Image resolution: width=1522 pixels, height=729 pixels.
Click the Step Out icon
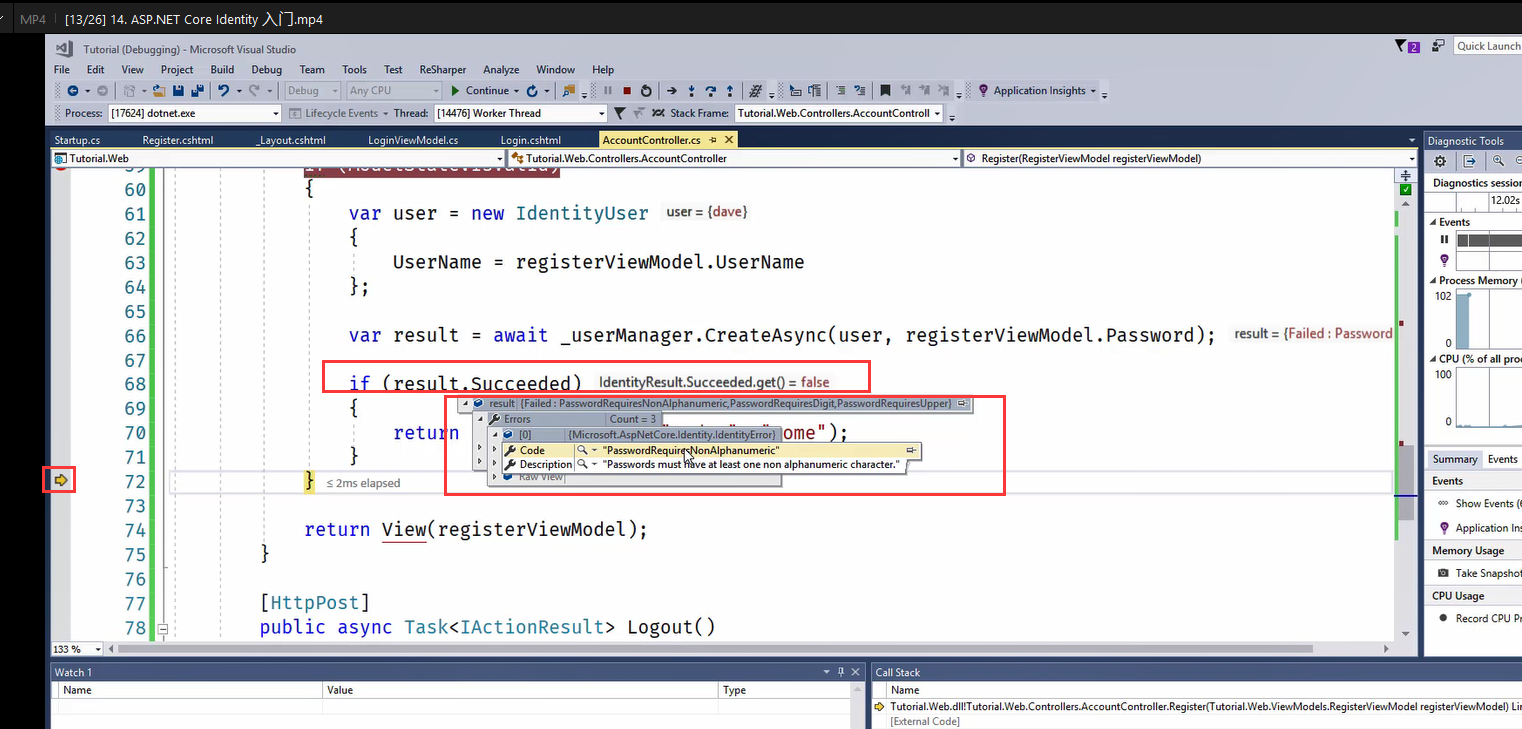click(x=730, y=90)
